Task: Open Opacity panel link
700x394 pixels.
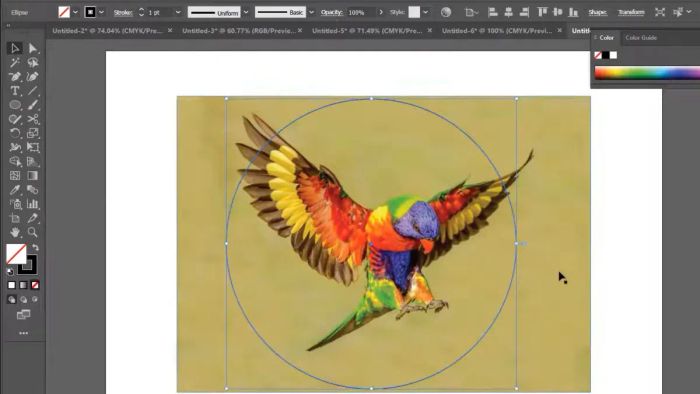Action: tap(332, 12)
